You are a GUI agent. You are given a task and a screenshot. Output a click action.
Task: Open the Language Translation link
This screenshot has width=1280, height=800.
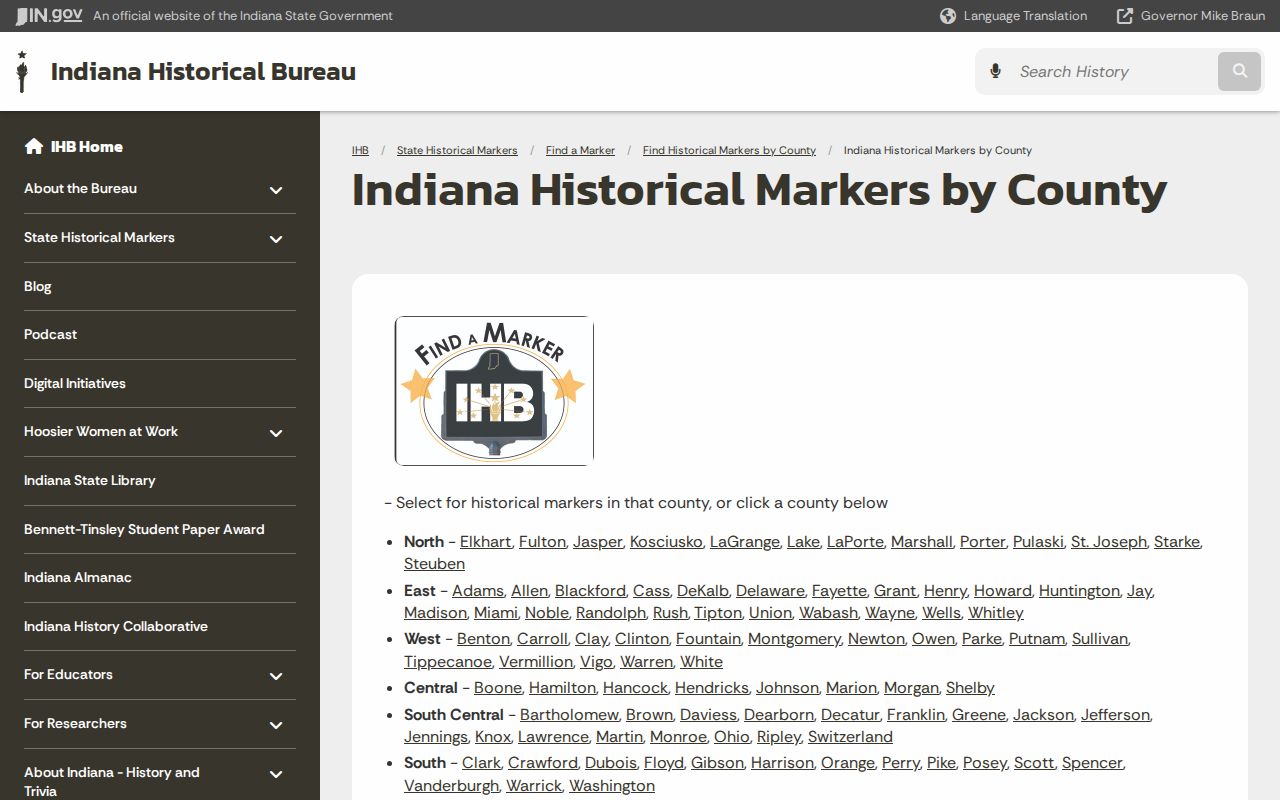(x=1025, y=16)
